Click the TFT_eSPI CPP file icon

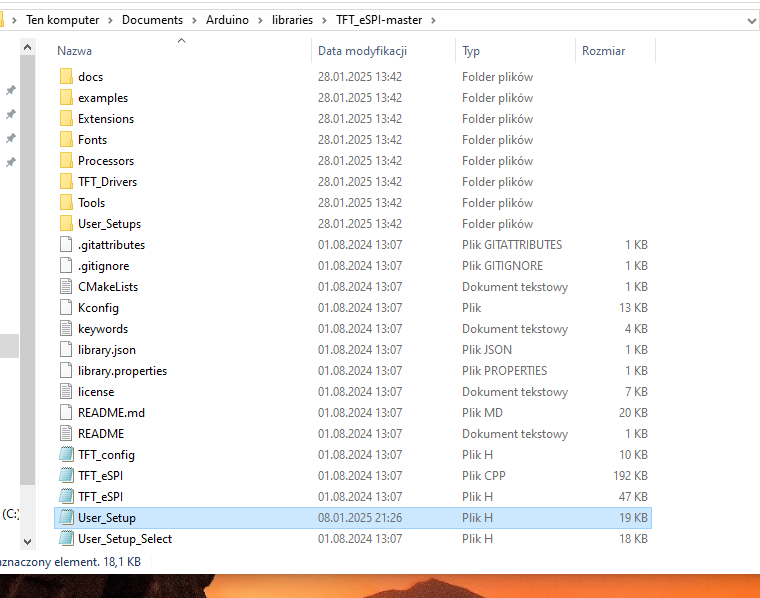coord(66,475)
